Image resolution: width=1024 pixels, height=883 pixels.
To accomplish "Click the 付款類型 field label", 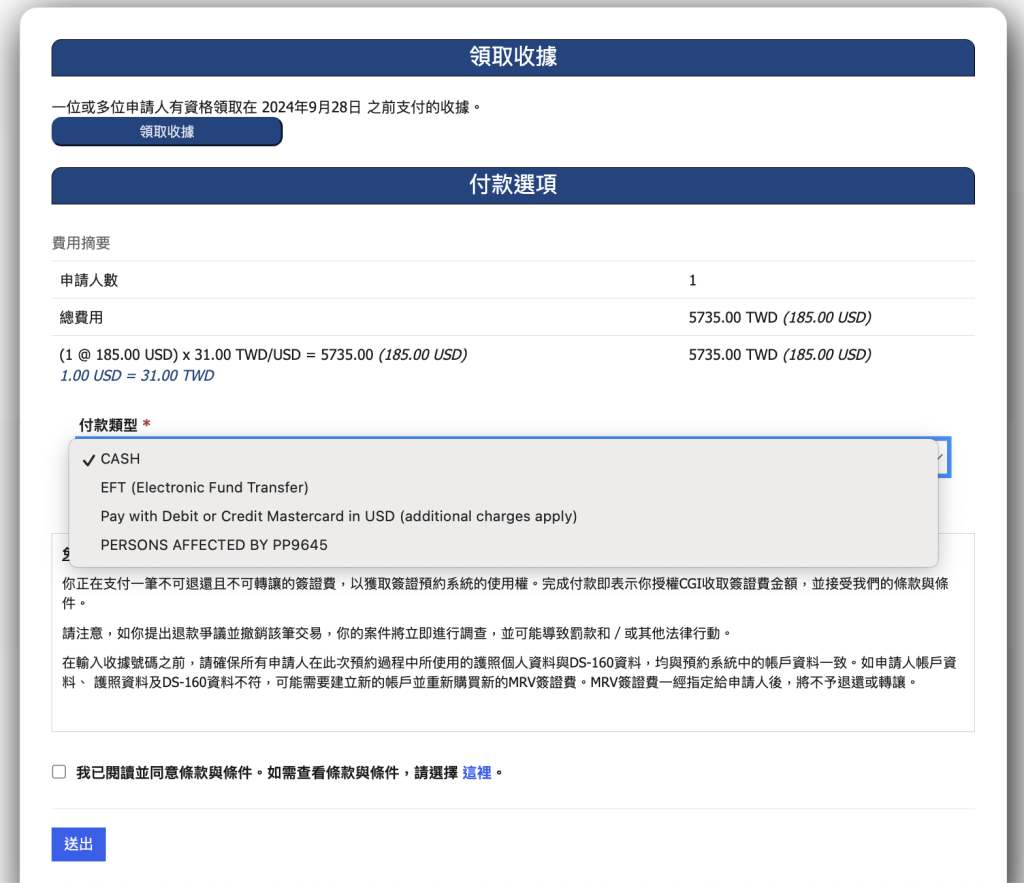I will coord(108,425).
